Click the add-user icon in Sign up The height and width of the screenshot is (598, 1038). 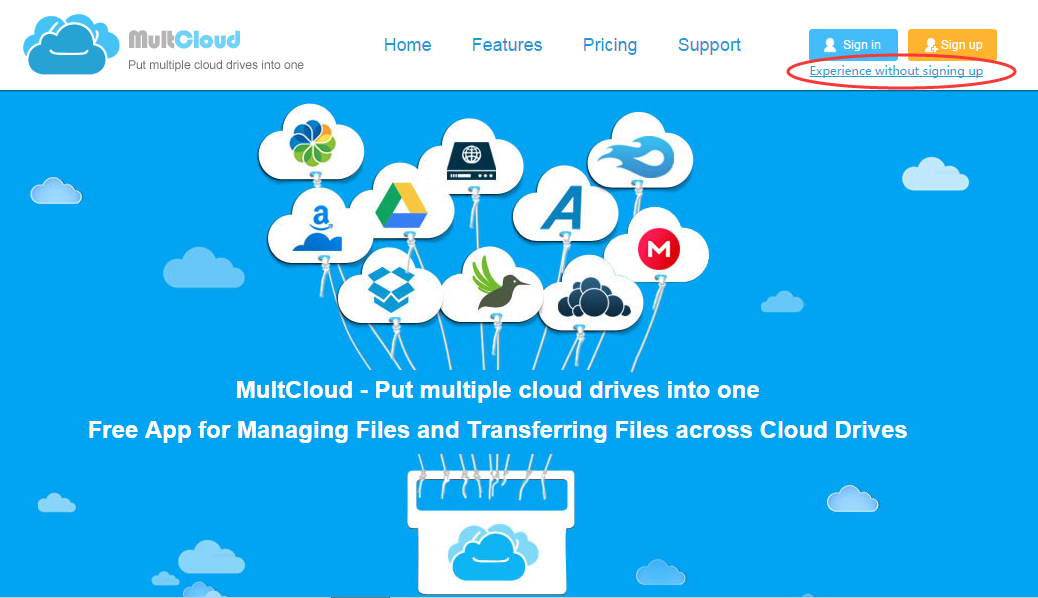click(x=931, y=45)
